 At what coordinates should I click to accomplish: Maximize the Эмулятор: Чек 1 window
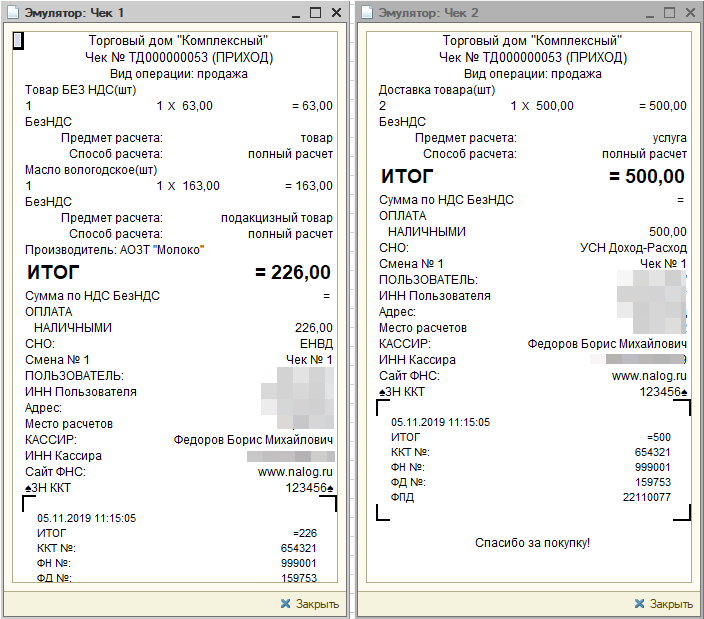tap(316, 13)
